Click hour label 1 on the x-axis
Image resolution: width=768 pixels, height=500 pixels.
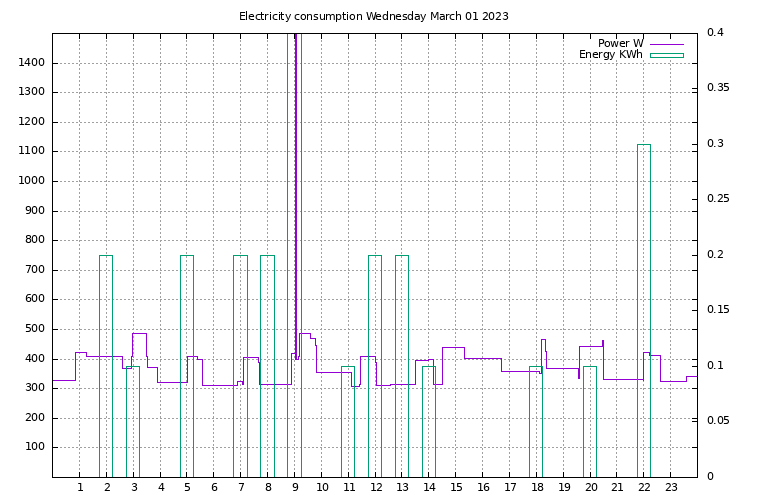pos(80,488)
